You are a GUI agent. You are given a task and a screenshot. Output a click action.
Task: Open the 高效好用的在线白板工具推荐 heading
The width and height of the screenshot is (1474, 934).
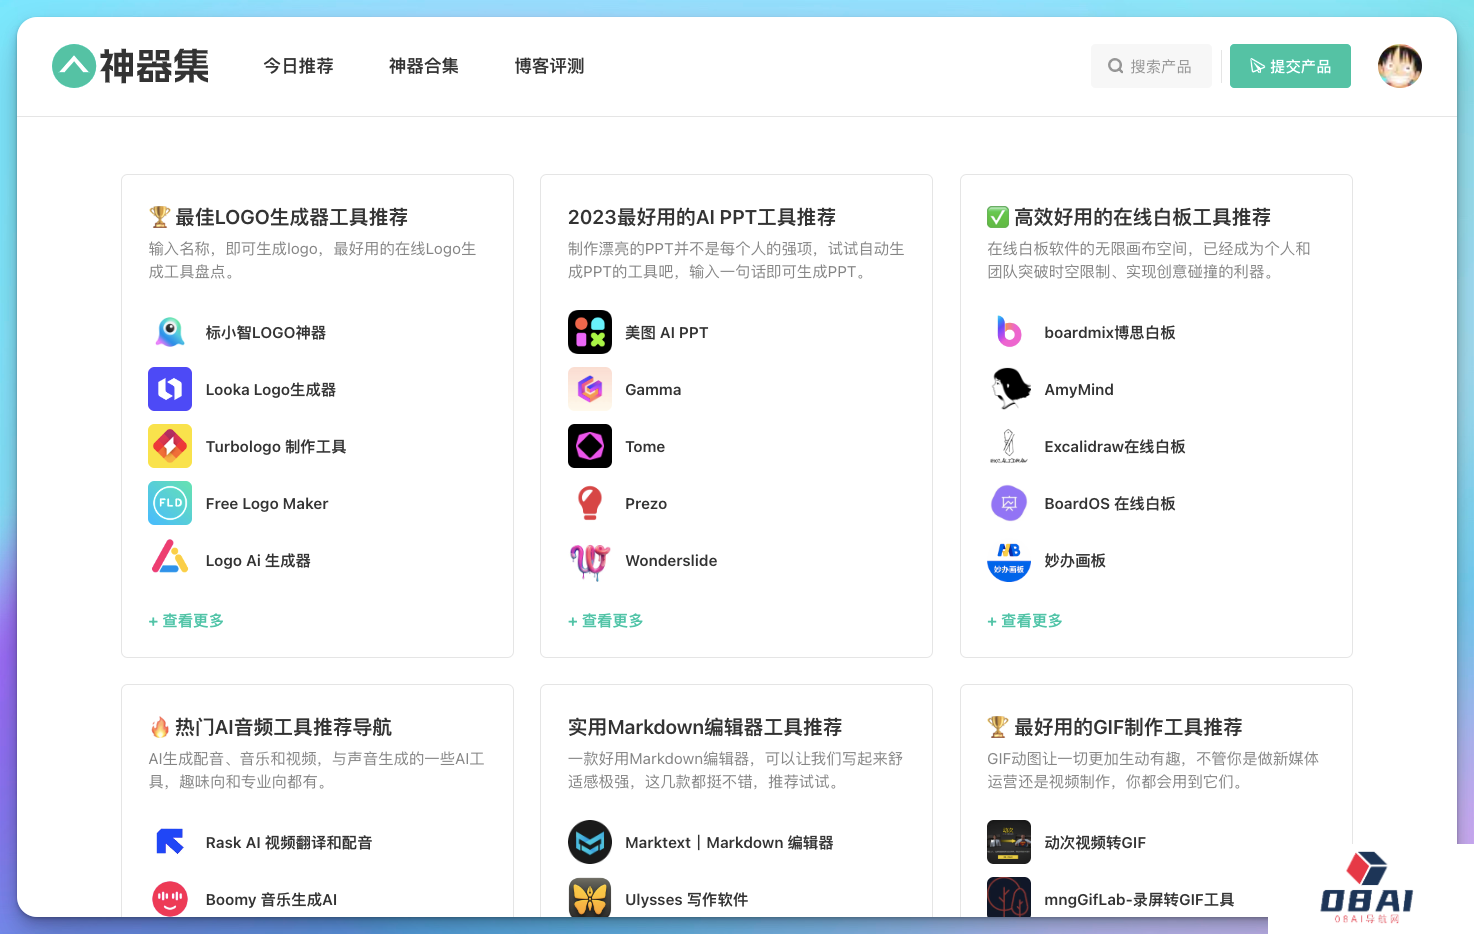(x=1129, y=217)
